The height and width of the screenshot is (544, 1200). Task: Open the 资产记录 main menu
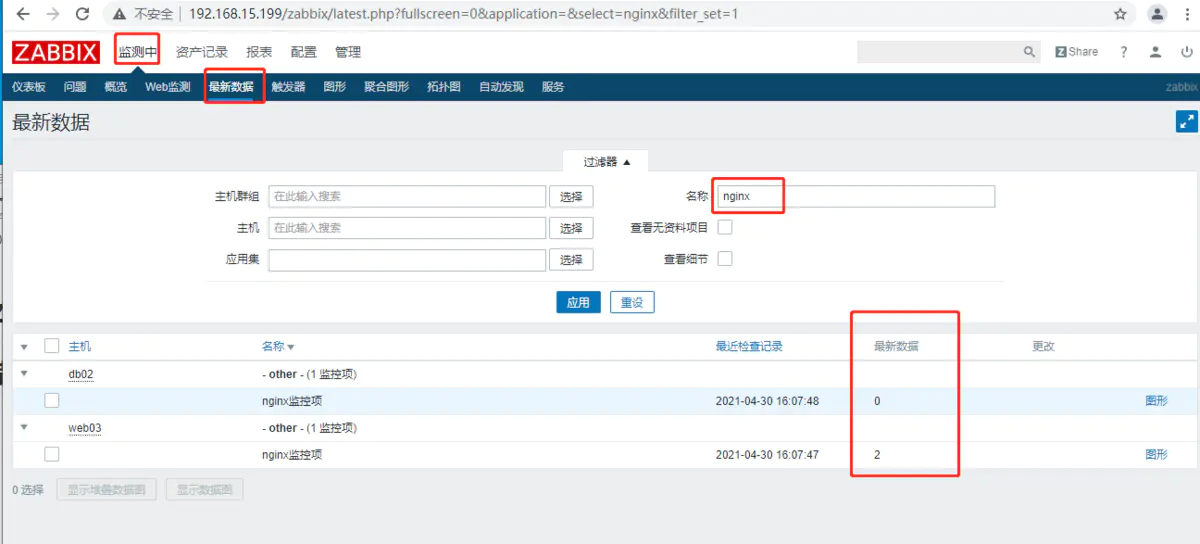pyautogui.click(x=202, y=52)
